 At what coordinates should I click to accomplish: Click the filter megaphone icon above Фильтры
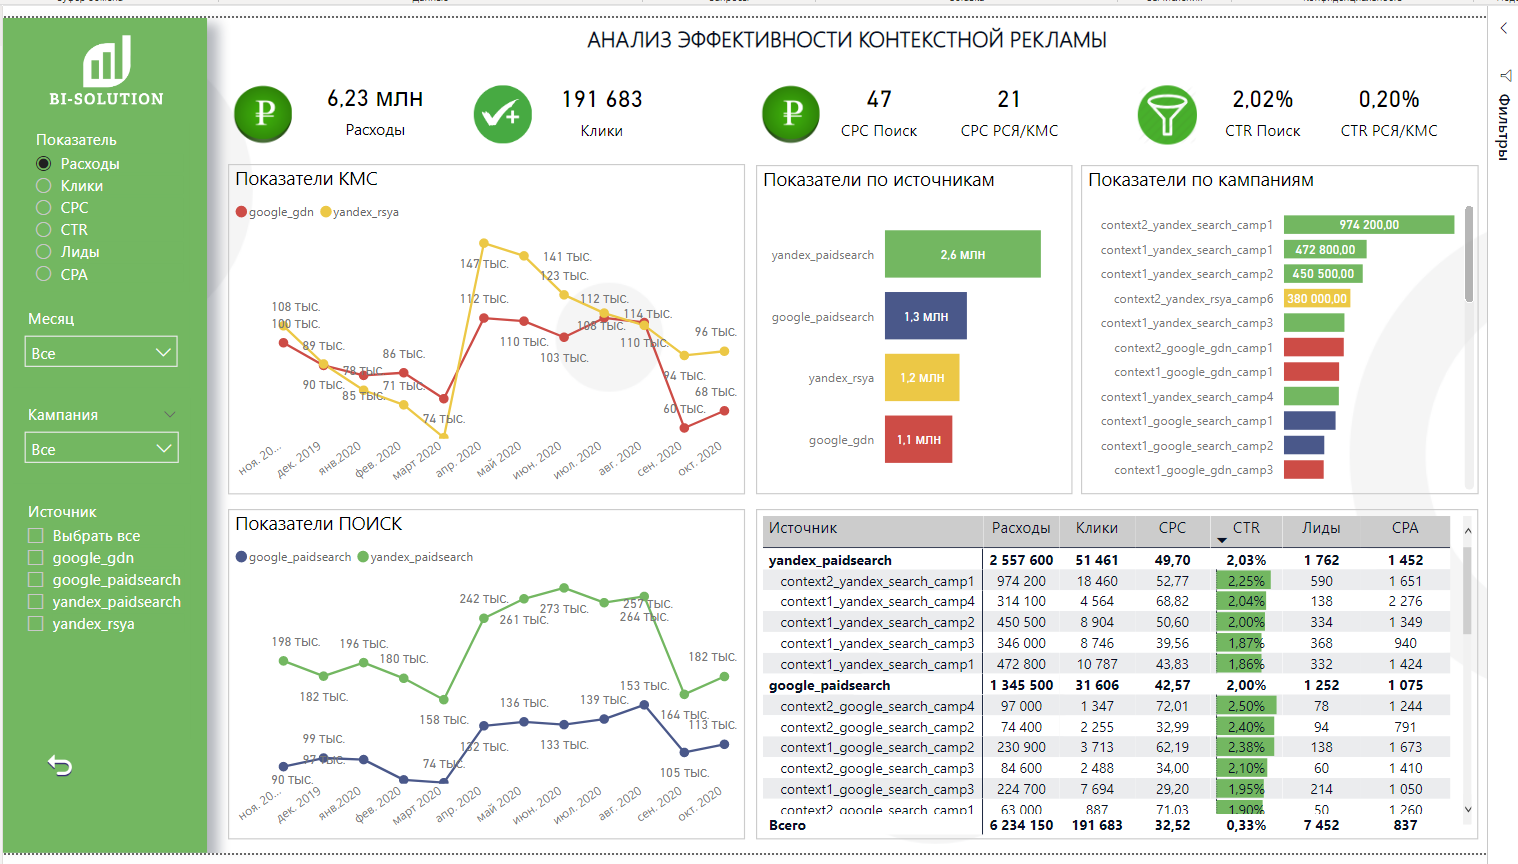pos(1504,75)
